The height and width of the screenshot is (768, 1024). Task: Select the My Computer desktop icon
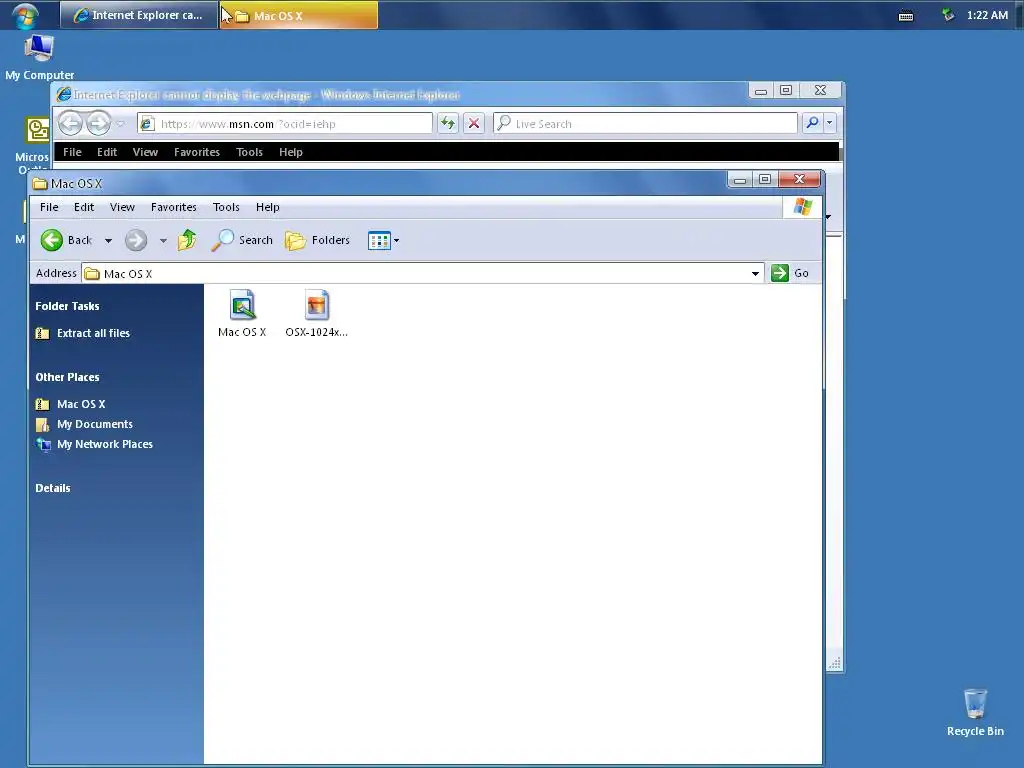[x=39, y=57]
